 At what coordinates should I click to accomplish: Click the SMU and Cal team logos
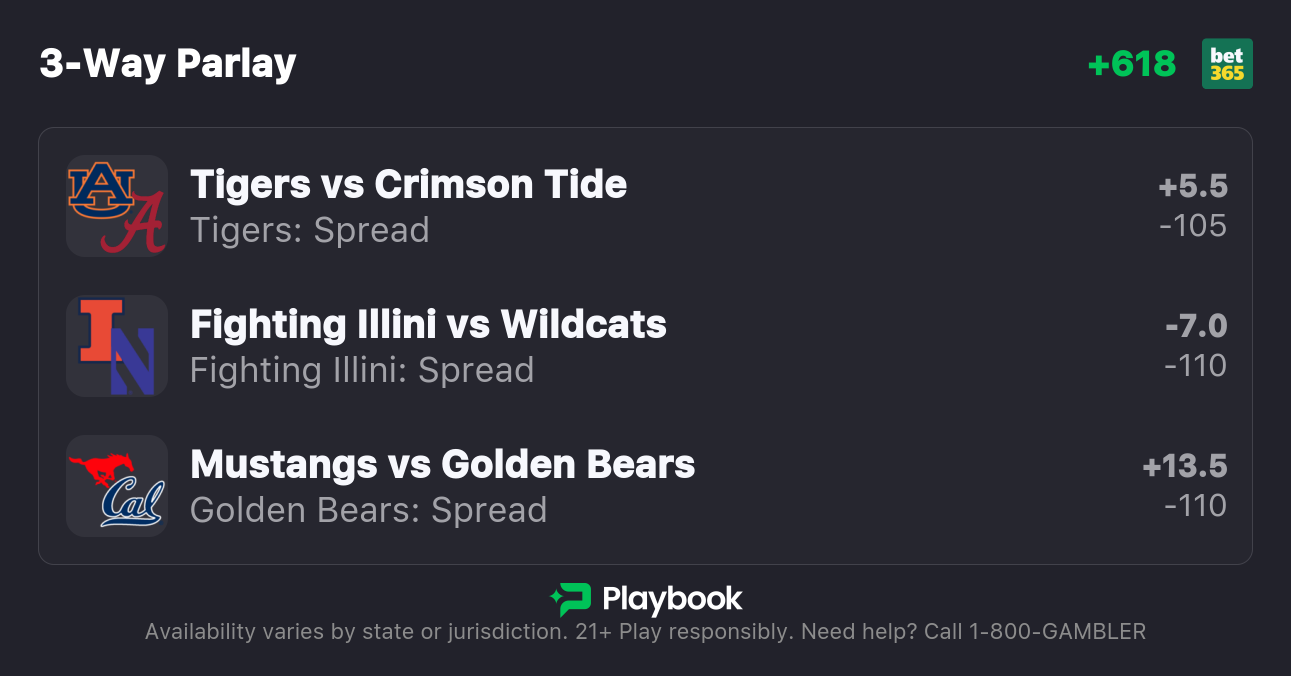116,486
